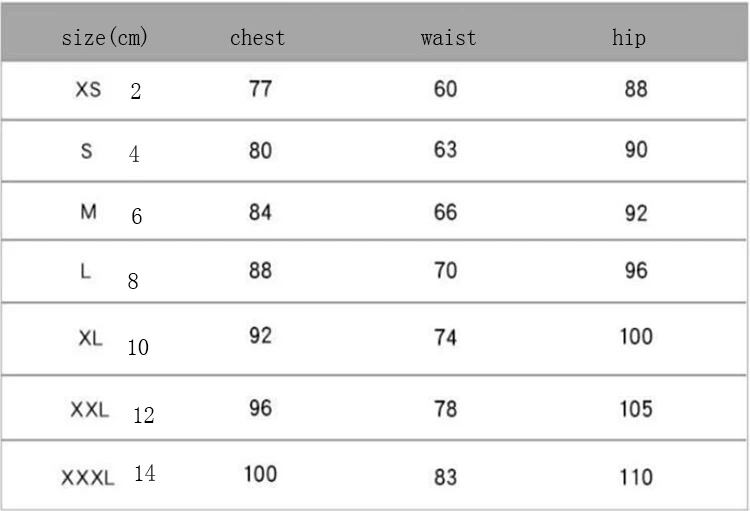The image size is (750, 511).
Task: Click the size(cm) column header
Action: (105, 38)
